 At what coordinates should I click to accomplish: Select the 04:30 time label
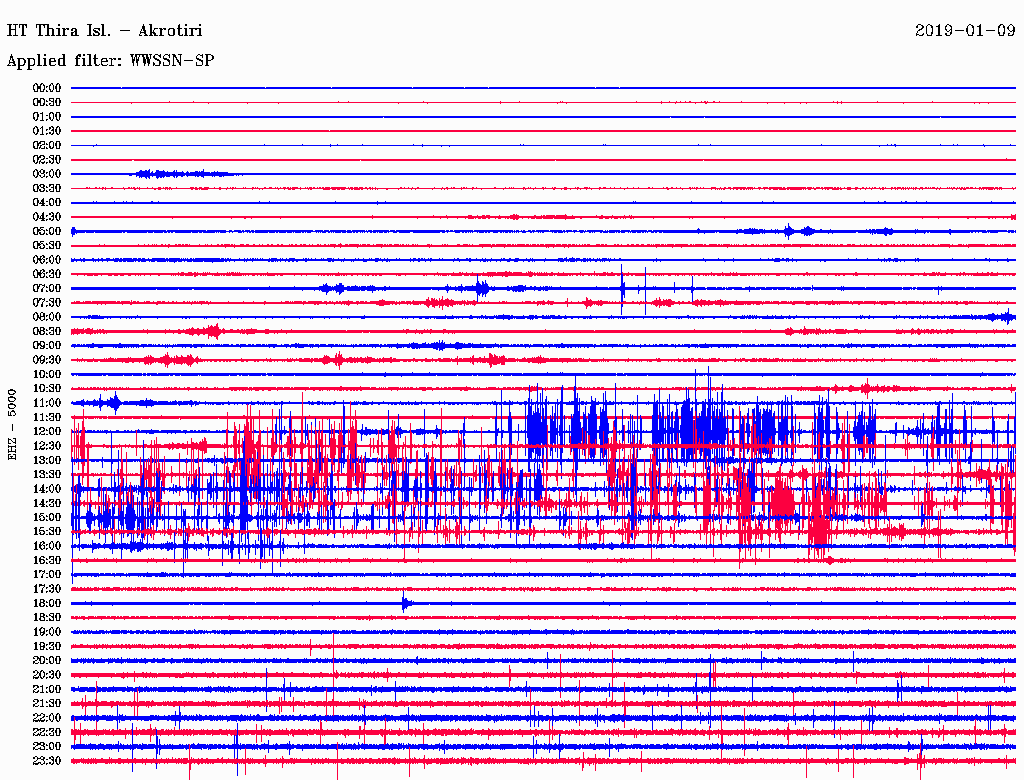tap(46, 217)
